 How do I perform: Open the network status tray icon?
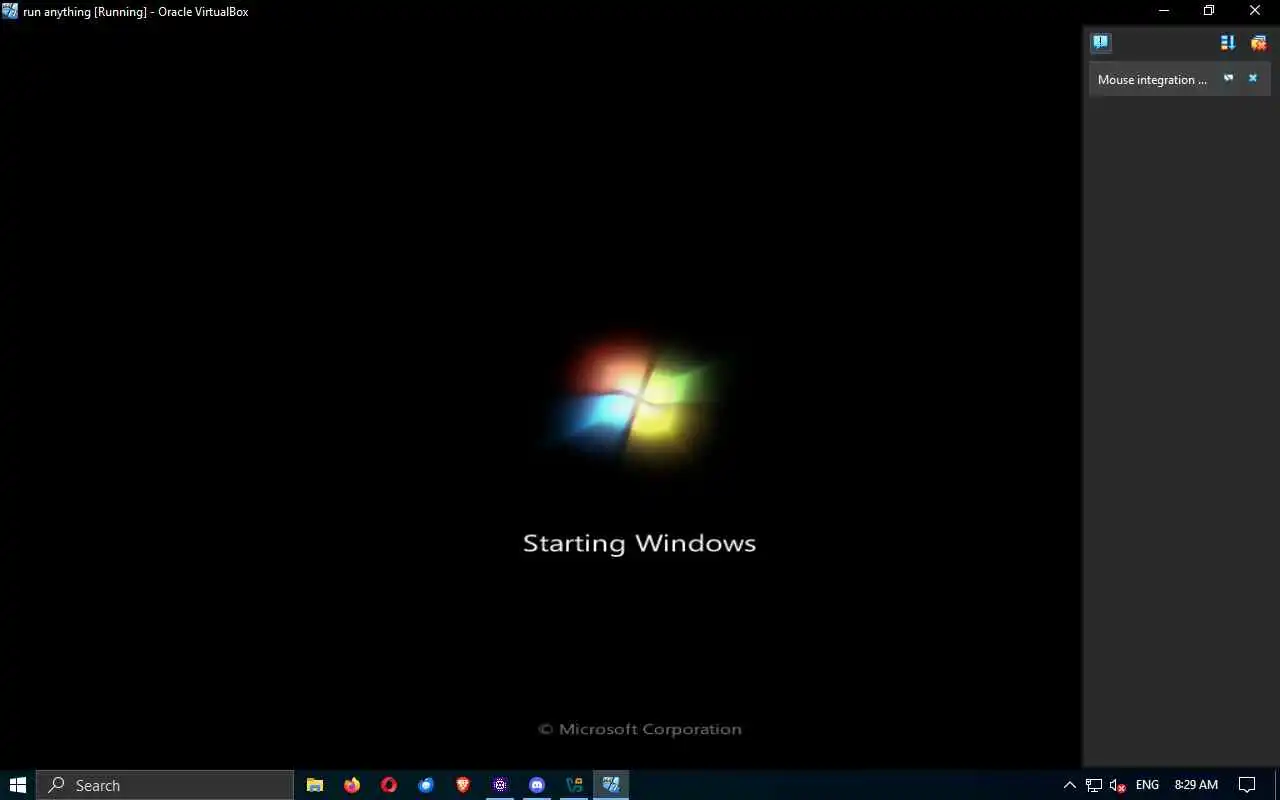pos(1094,785)
